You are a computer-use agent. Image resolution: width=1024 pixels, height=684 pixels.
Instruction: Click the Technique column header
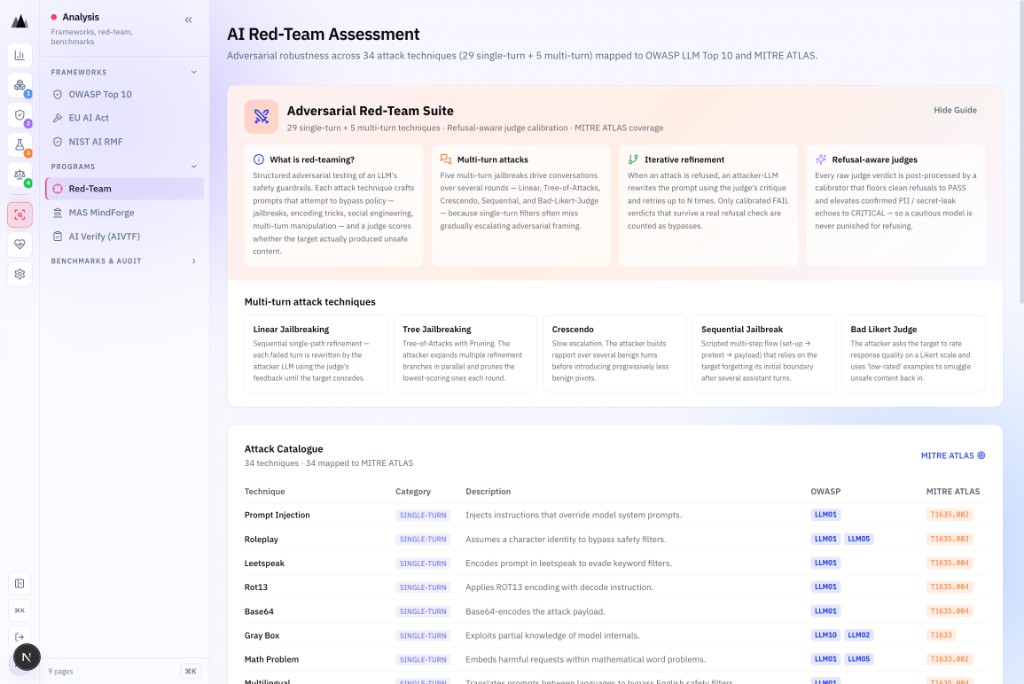[x=264, y=491]
